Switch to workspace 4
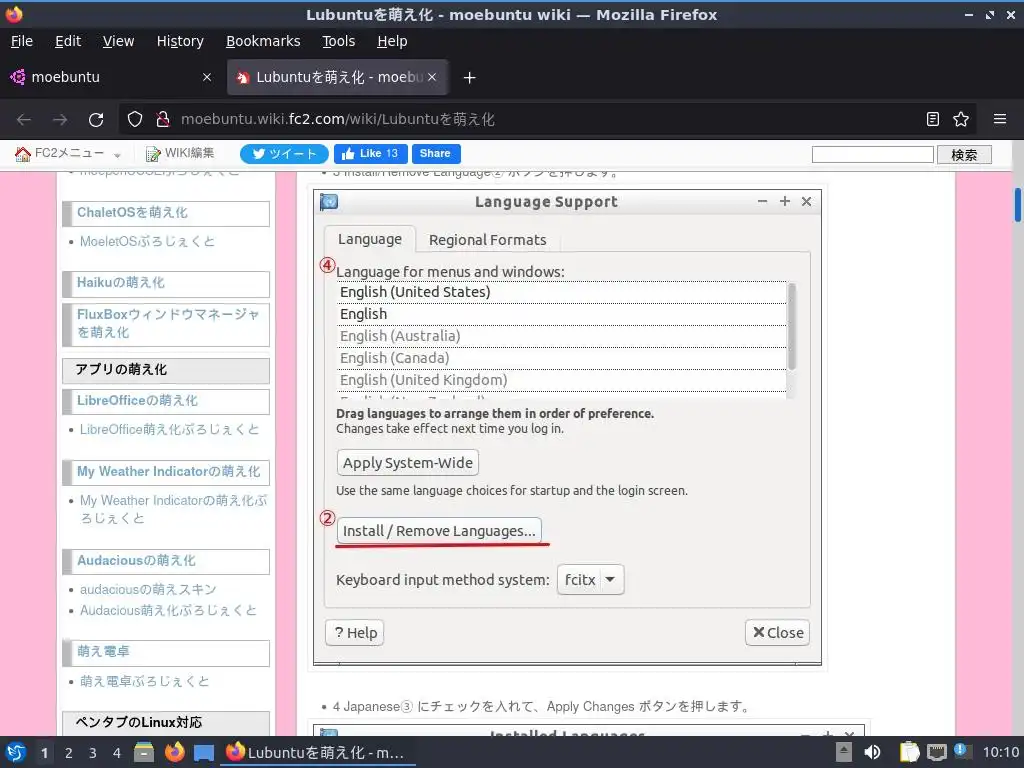The height and width of the screenshot is (768, 1024). coord(117,753)
